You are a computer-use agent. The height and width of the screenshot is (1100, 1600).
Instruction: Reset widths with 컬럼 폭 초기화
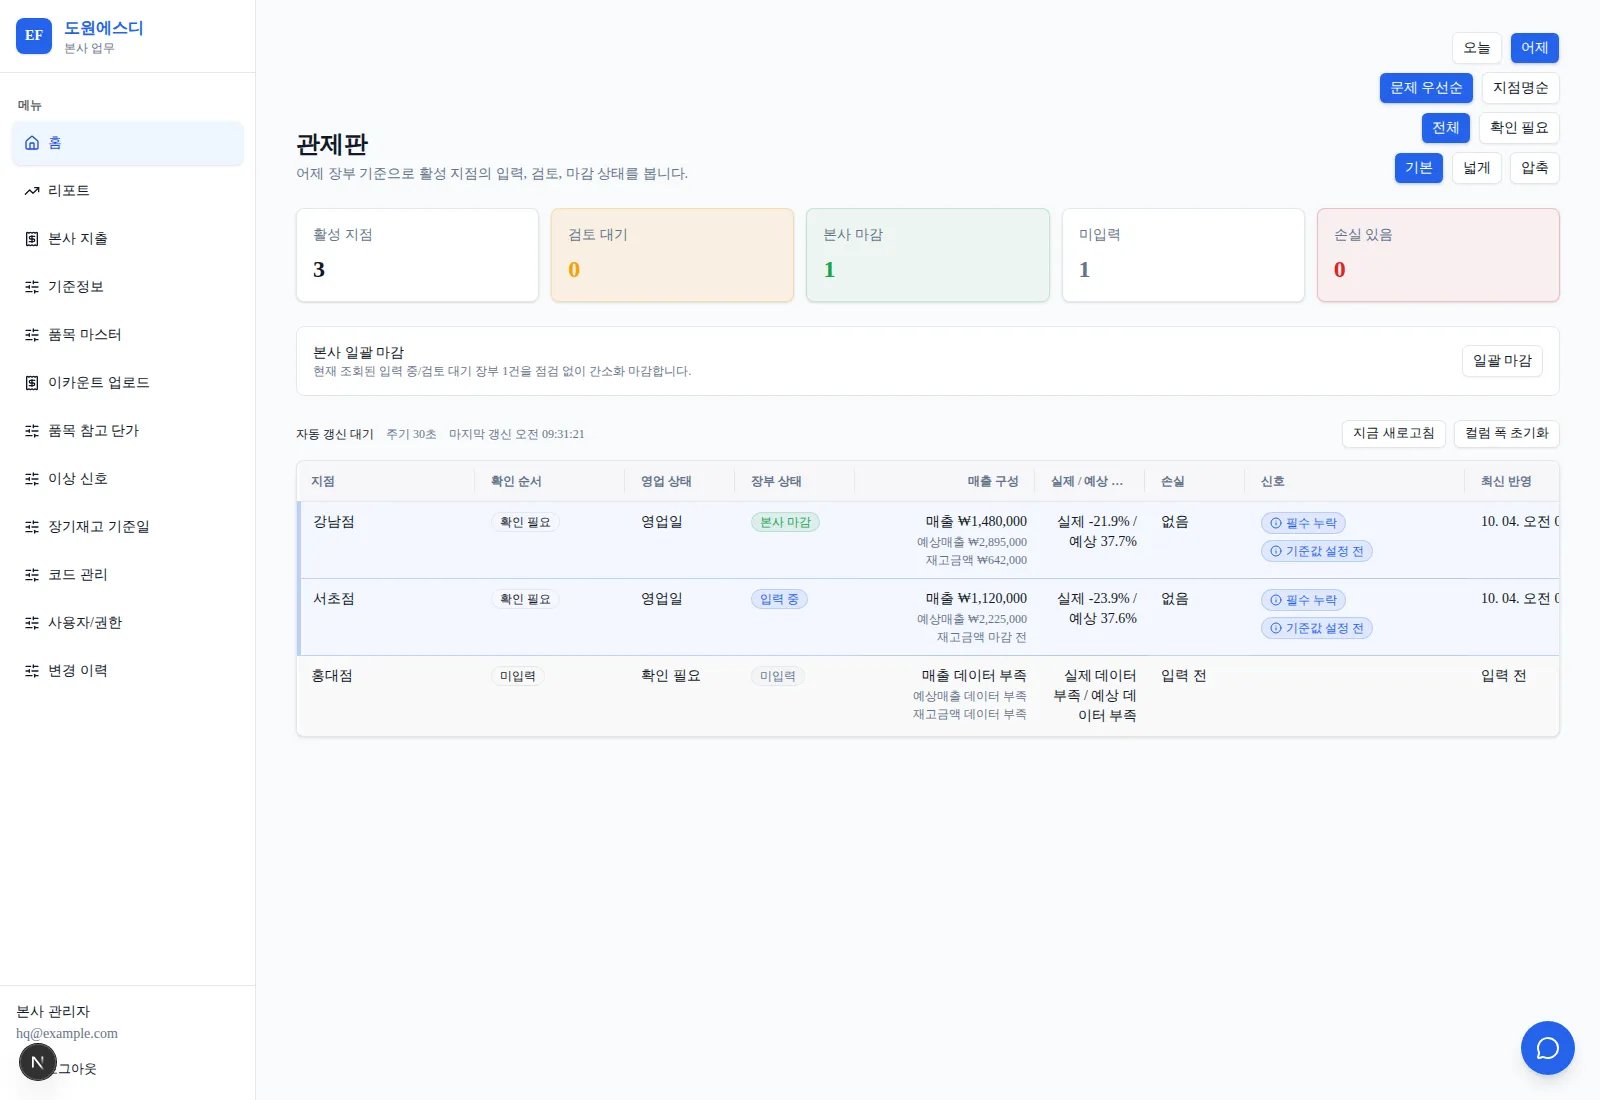tap(1507, 434)
